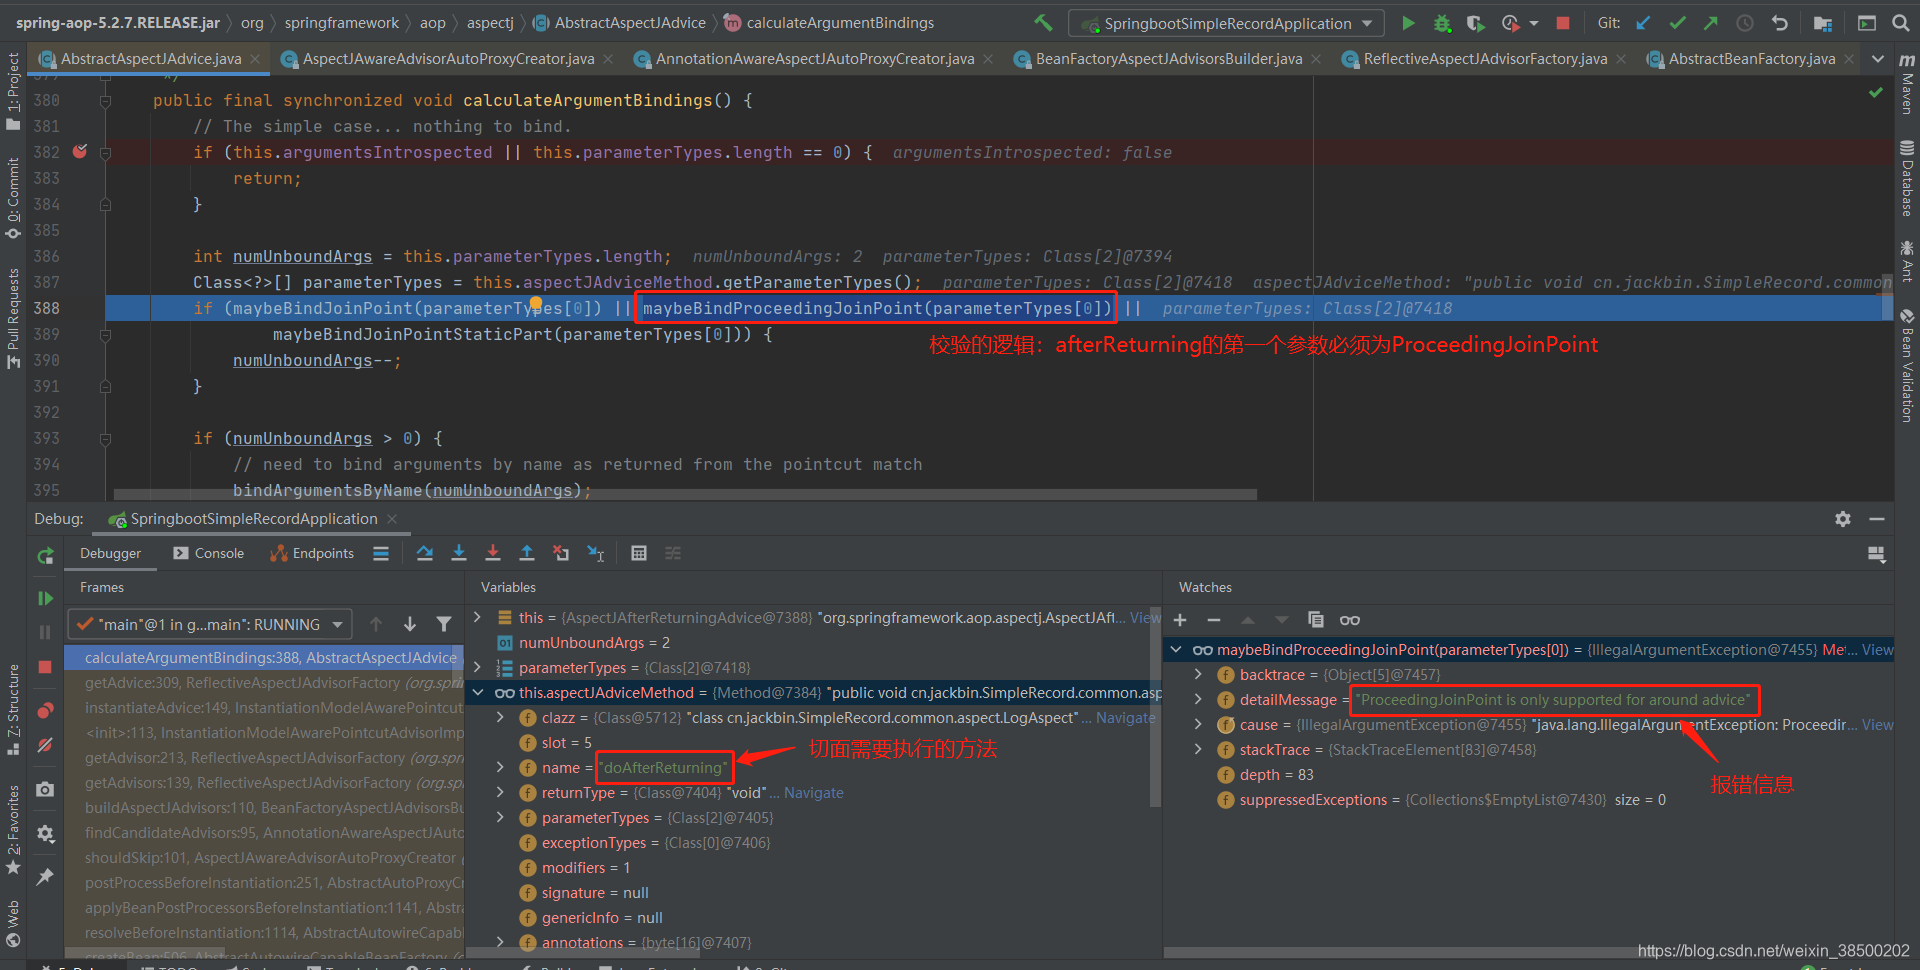Click the Navigate link next to clazz variable
Viewport: 1920px width, 970px height.
pos(1124,717)
